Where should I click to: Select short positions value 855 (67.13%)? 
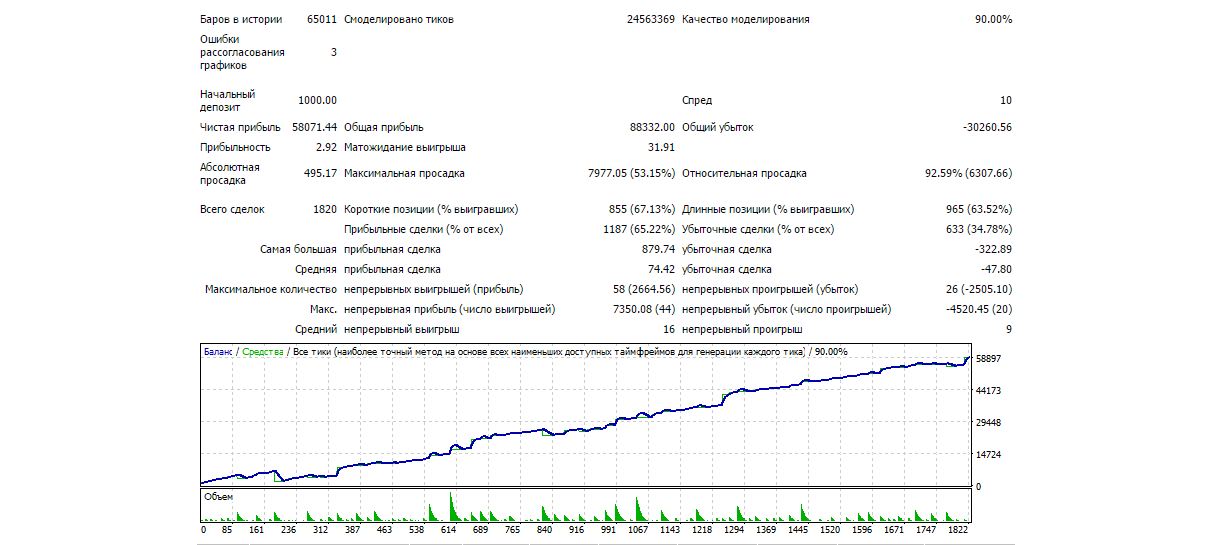pos(642,209)
